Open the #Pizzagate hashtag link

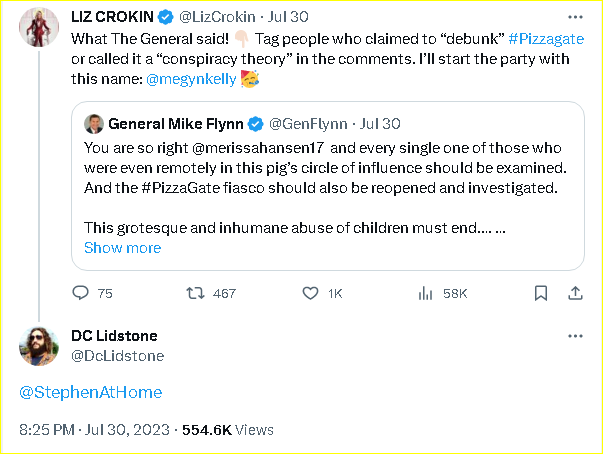pos(544,38)
